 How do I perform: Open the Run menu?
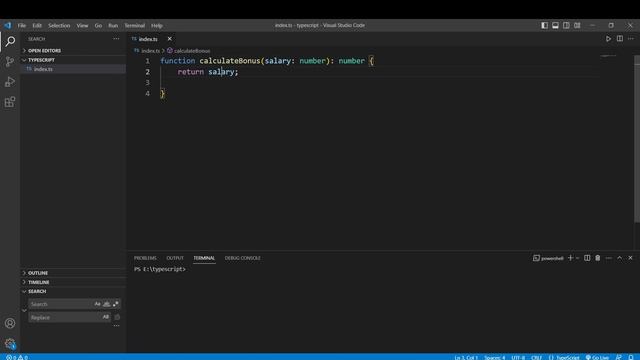(x=113, y=25)
